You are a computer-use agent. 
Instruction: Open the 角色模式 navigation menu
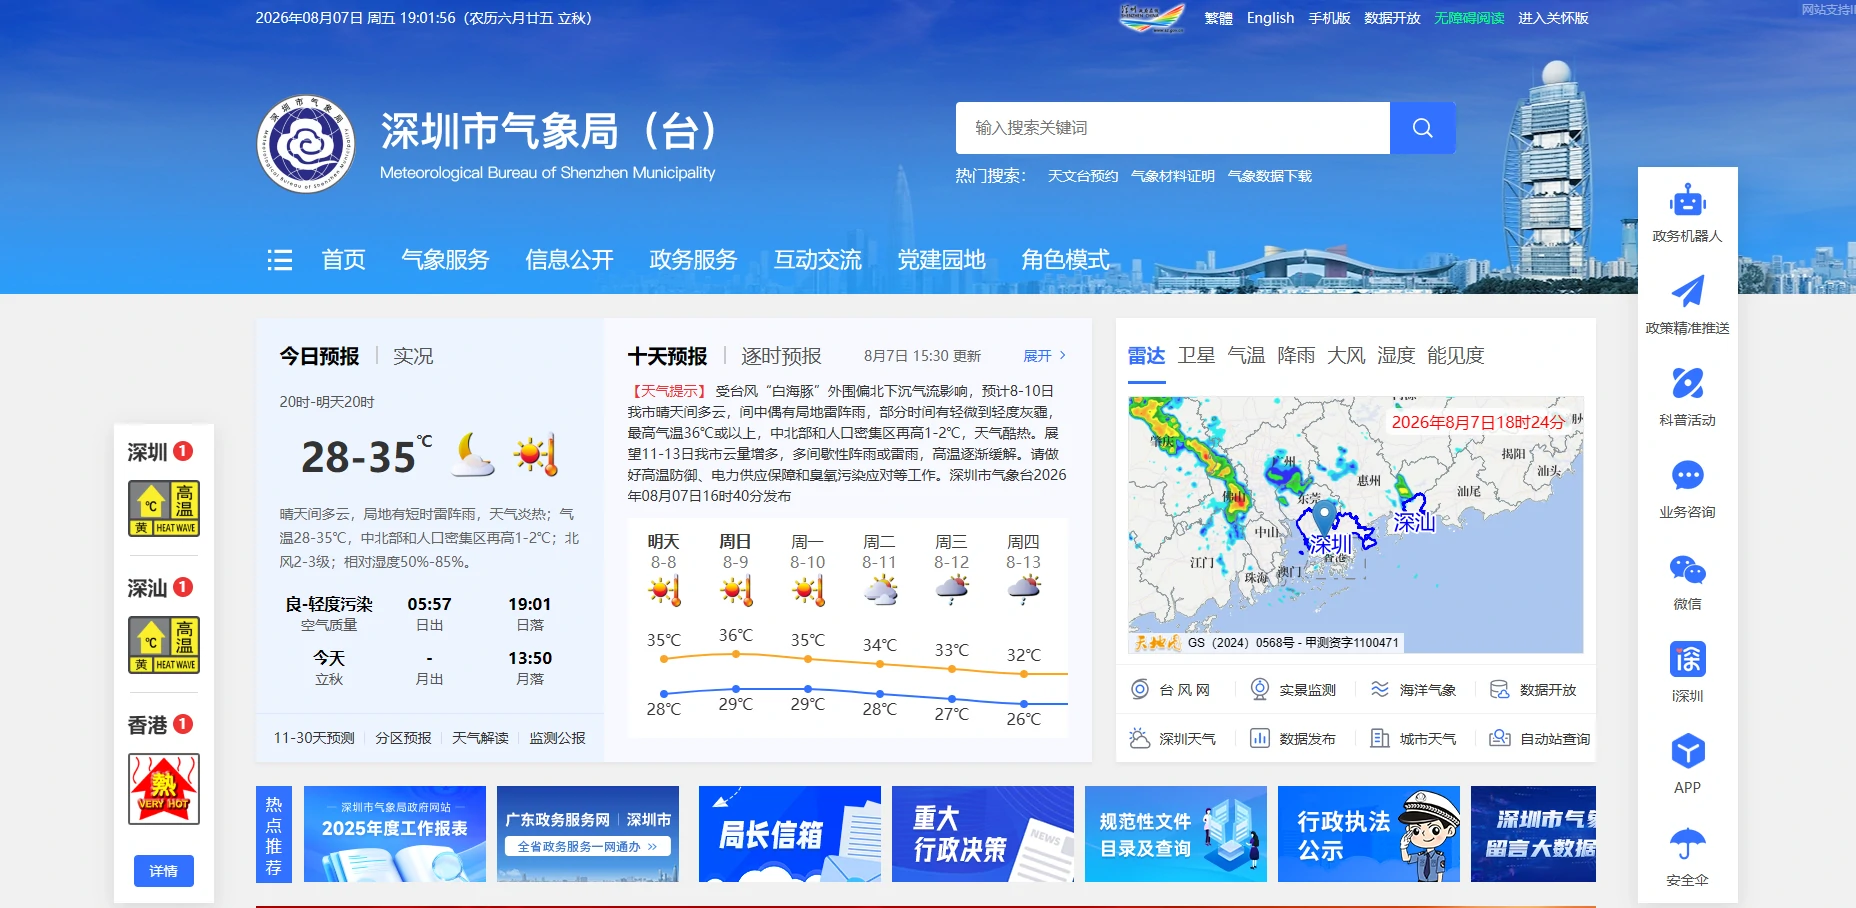coord(1065,260)
